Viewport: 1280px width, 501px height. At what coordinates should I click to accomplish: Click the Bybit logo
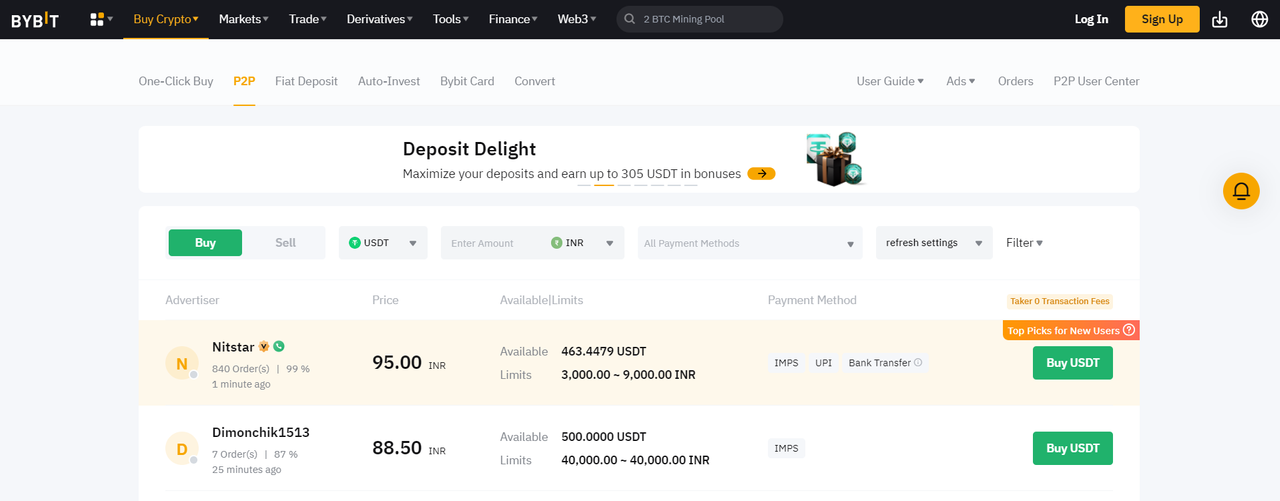(35, 19)
